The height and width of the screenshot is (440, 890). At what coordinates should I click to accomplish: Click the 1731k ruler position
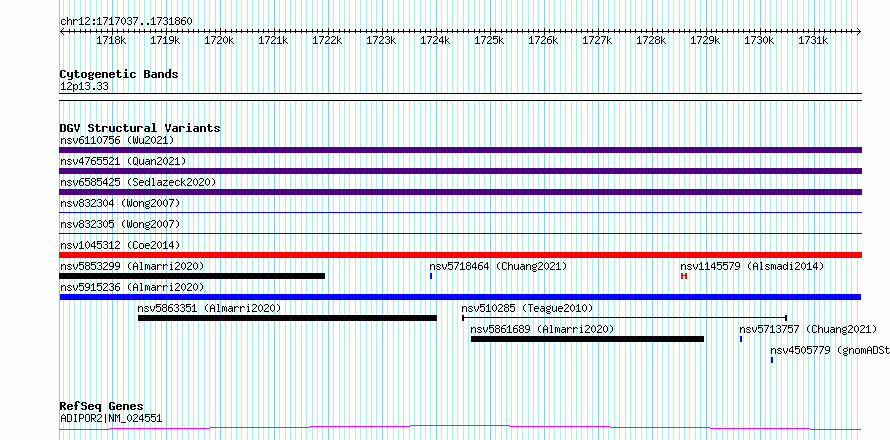click(813, 41)
